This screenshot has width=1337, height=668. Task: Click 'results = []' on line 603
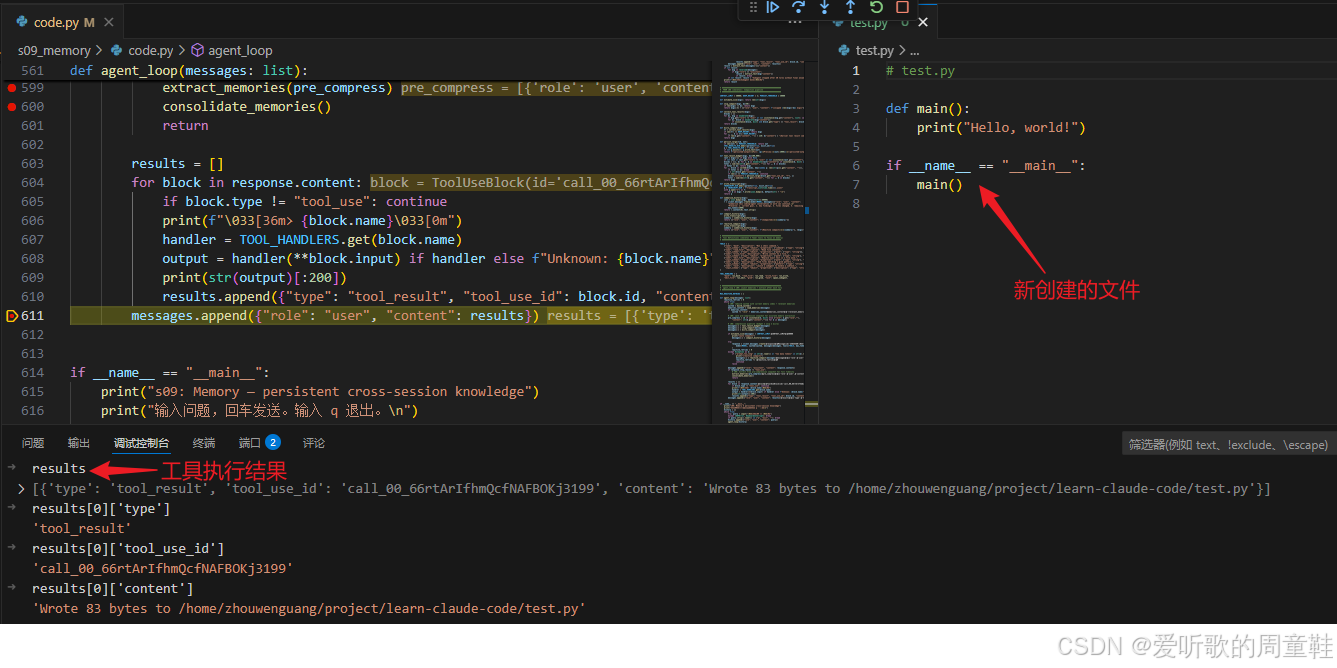(x=178, y=164)
